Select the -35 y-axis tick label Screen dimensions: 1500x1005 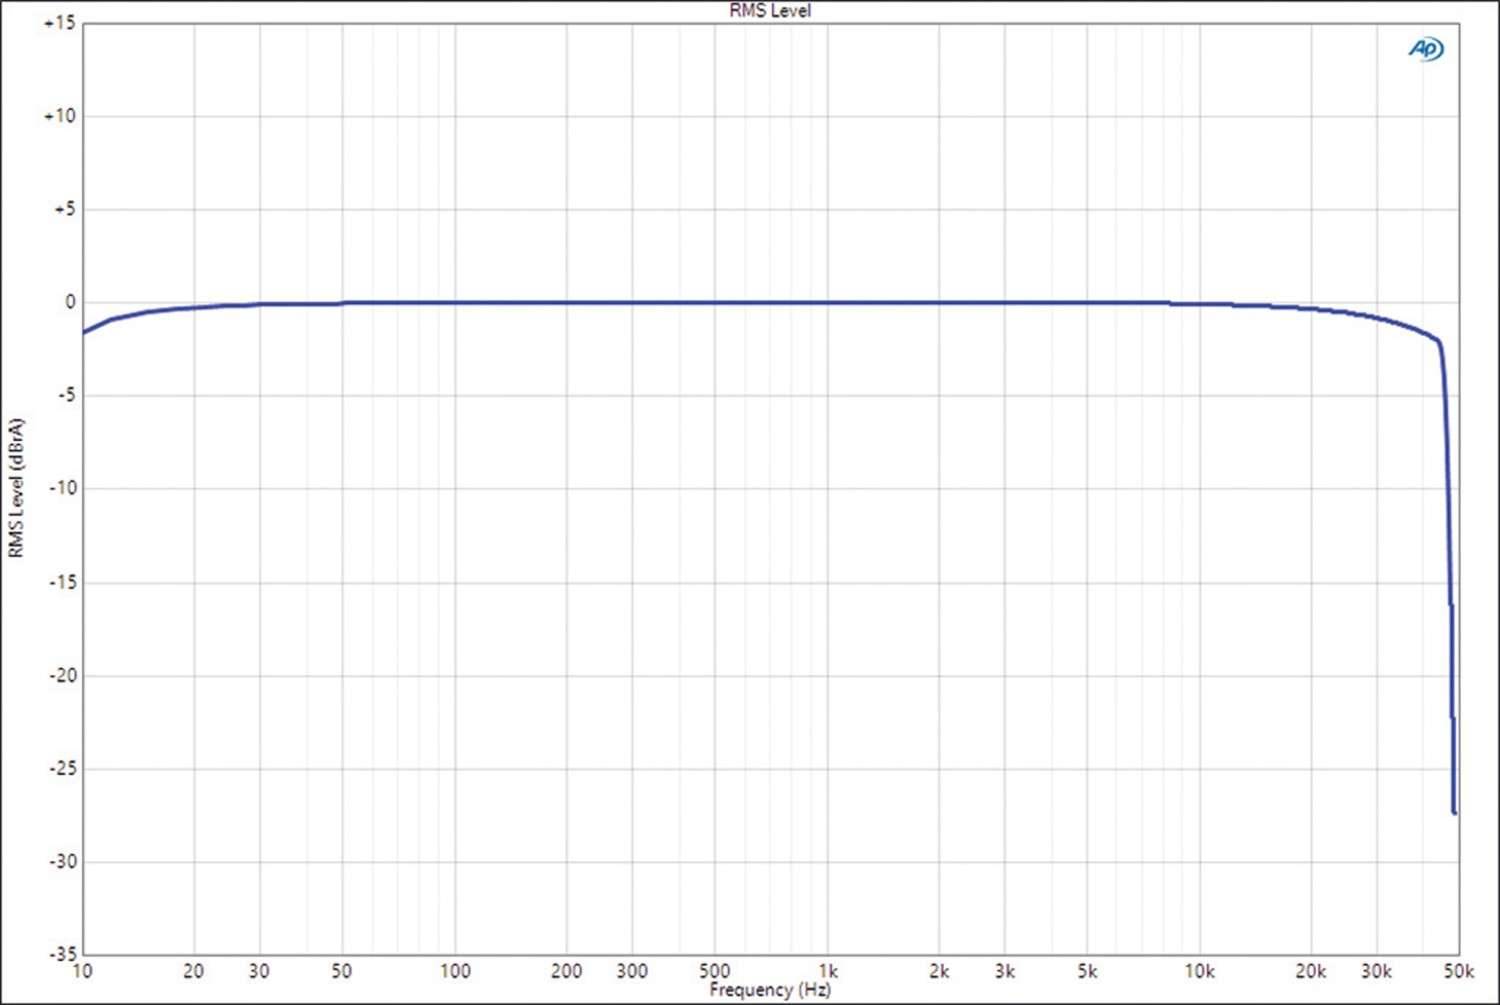point(62,954)
